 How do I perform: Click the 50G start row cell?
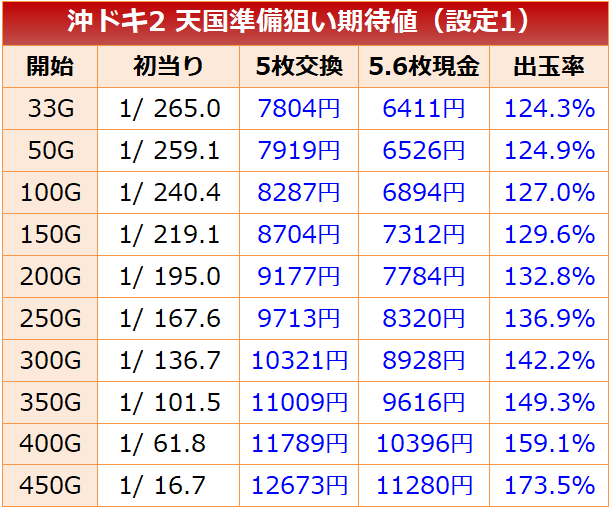50,150
